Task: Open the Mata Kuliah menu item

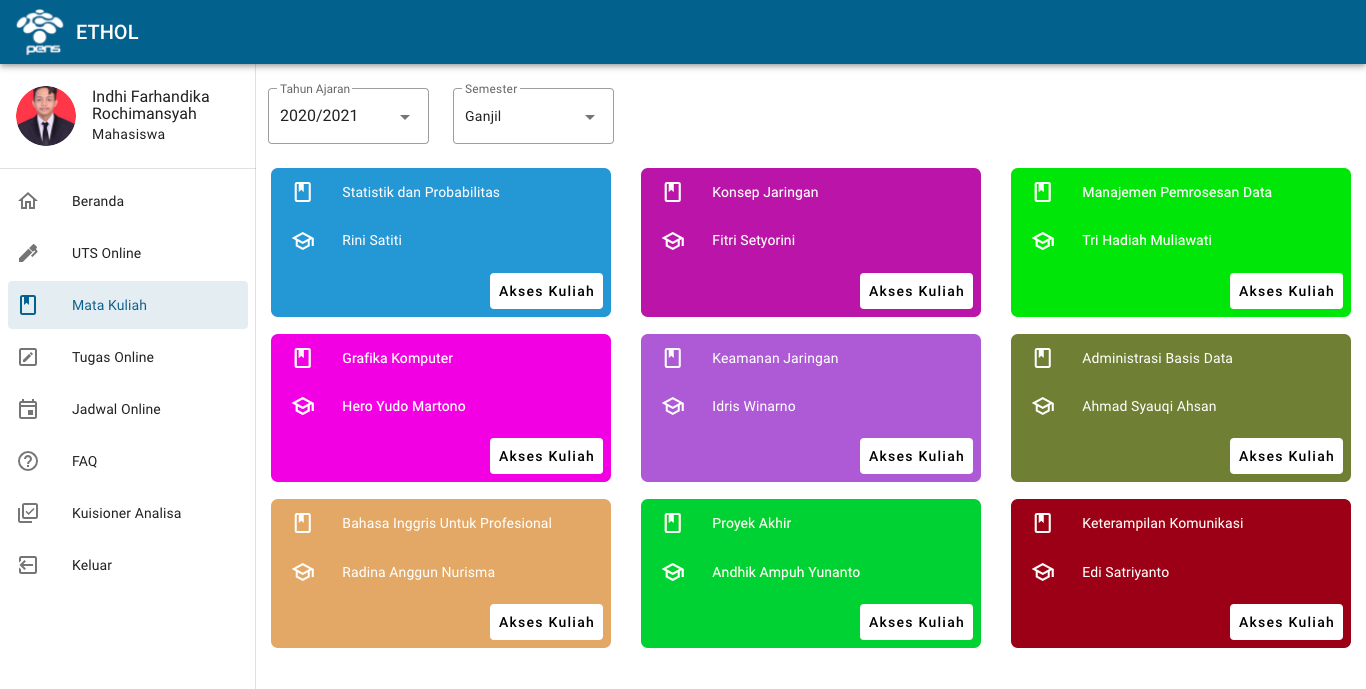Action: 128,305
